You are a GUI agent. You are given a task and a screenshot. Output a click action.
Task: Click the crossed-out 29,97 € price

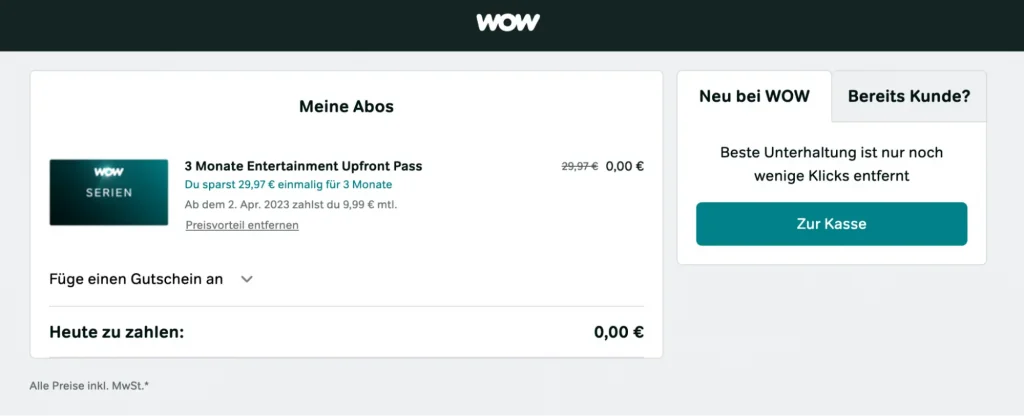pyautogui.click(x=580, y=166)
